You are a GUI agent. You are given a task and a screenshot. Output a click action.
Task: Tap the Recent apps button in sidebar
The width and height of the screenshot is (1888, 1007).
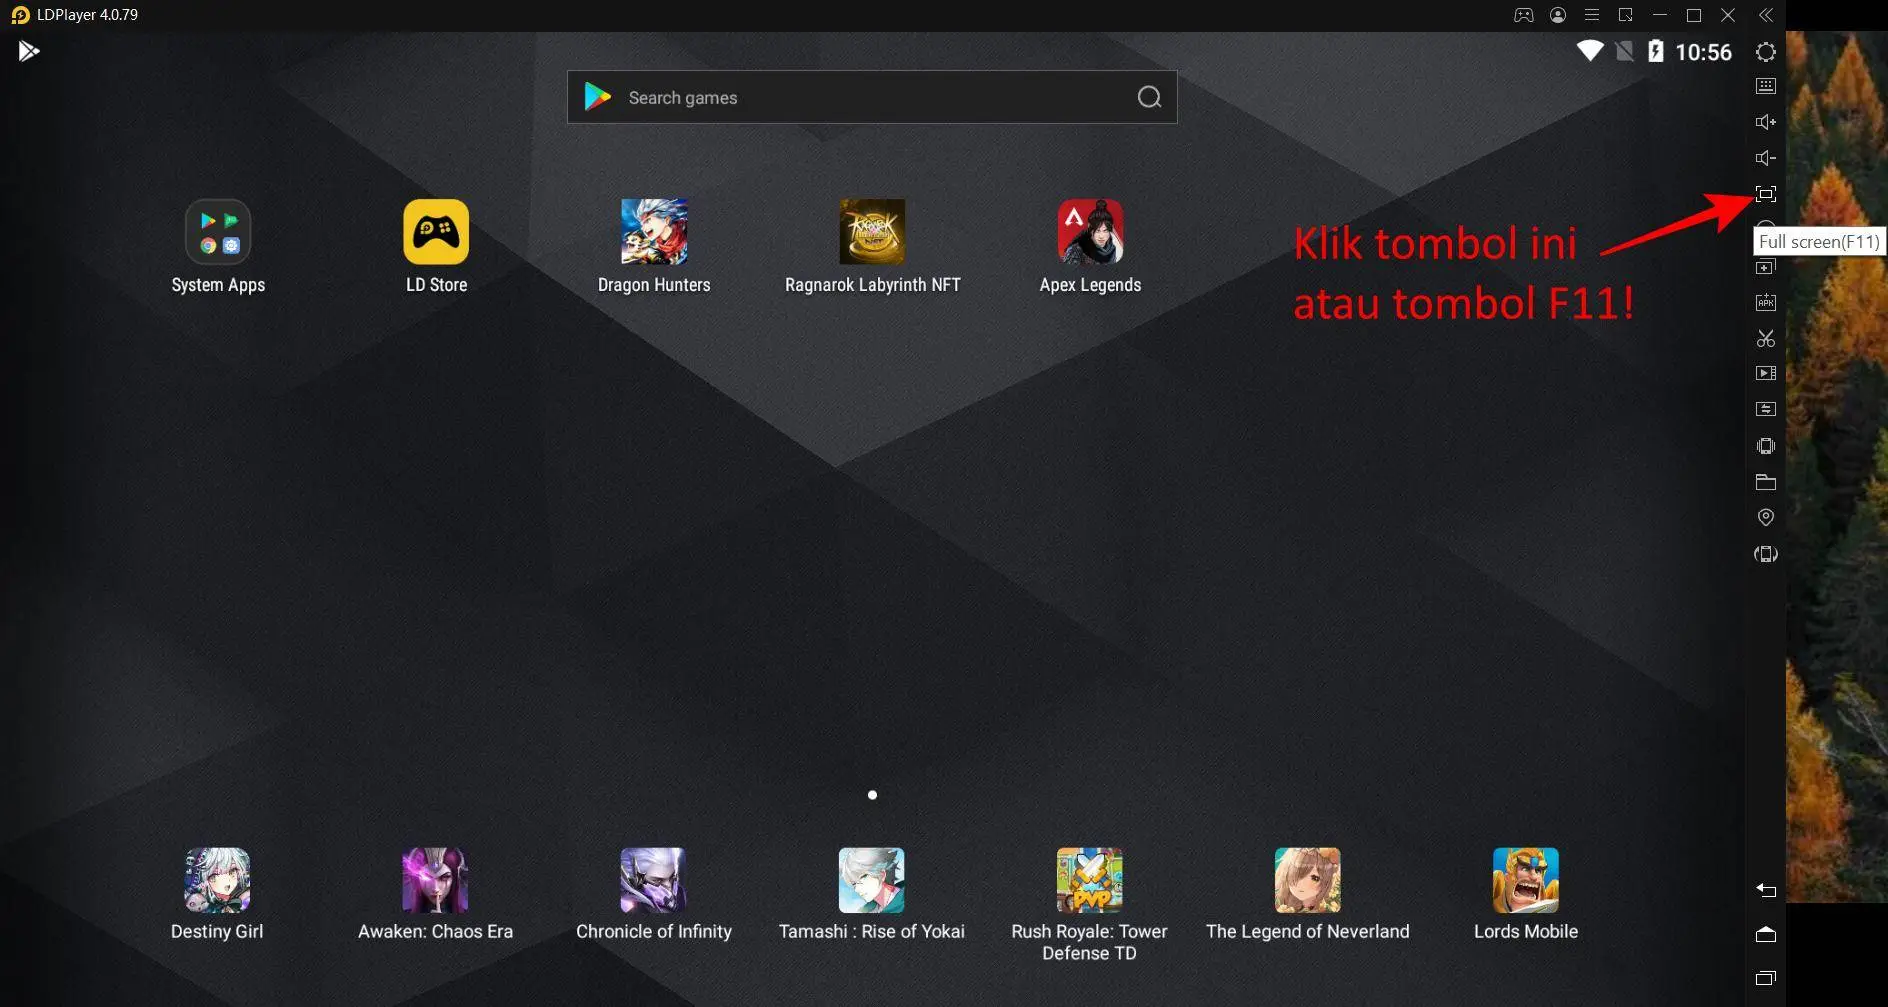[x=1766, y=978]
